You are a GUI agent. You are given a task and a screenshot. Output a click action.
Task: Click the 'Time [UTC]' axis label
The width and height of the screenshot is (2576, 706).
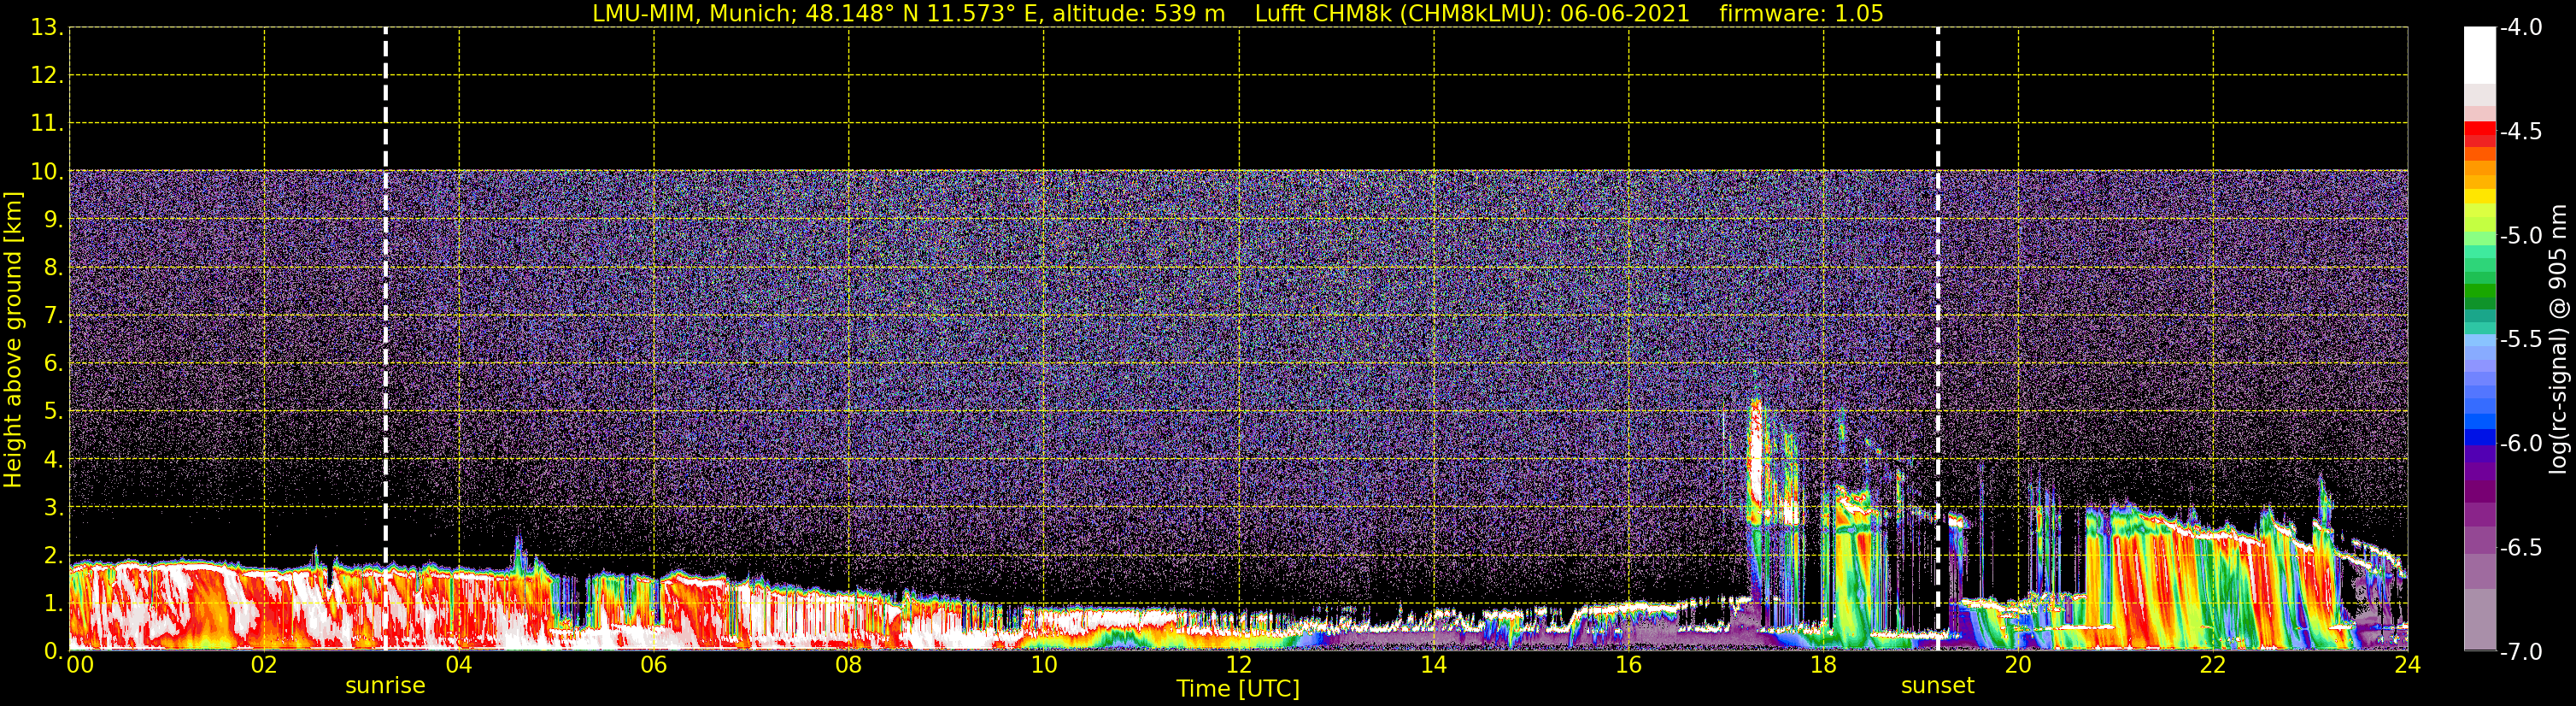click(x=1238, y=689)
